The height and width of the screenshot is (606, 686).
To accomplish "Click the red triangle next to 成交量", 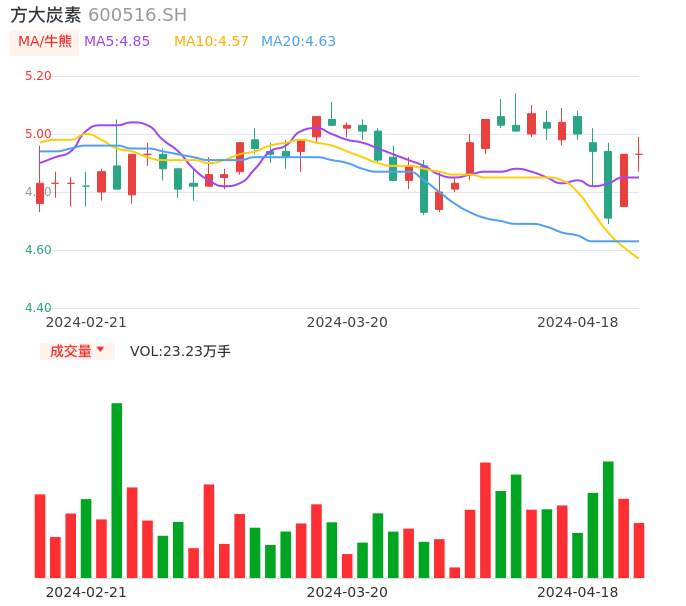I will pos(100,350).
